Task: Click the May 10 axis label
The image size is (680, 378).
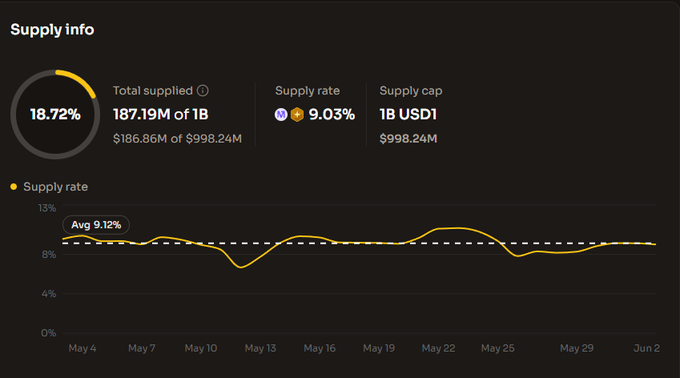Action: (x=201, y=348)
